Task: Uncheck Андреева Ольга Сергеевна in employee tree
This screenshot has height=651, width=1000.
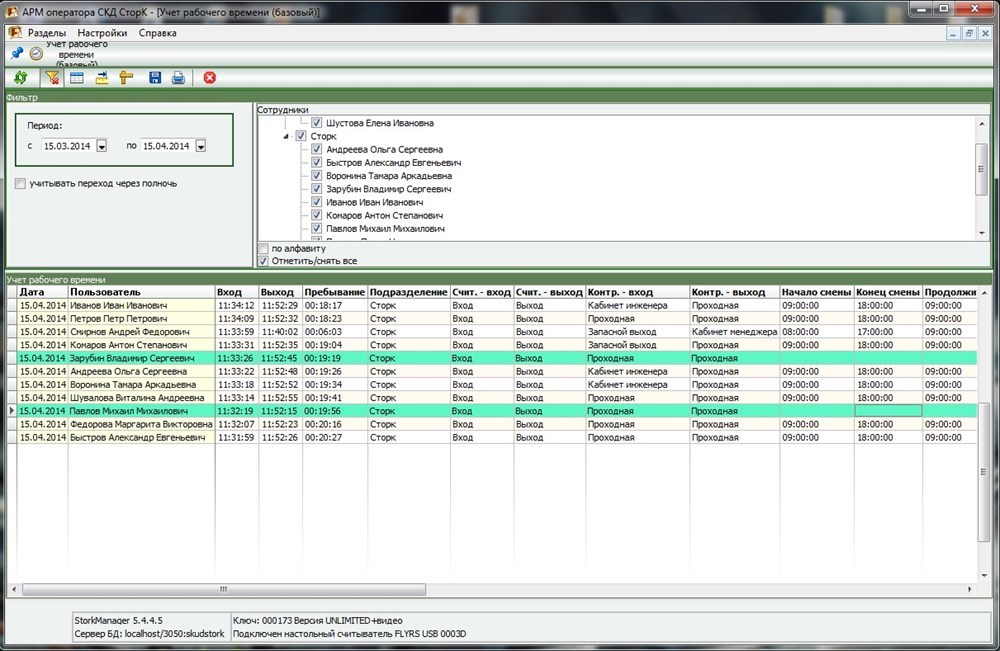Action: (x=316, y=149)
